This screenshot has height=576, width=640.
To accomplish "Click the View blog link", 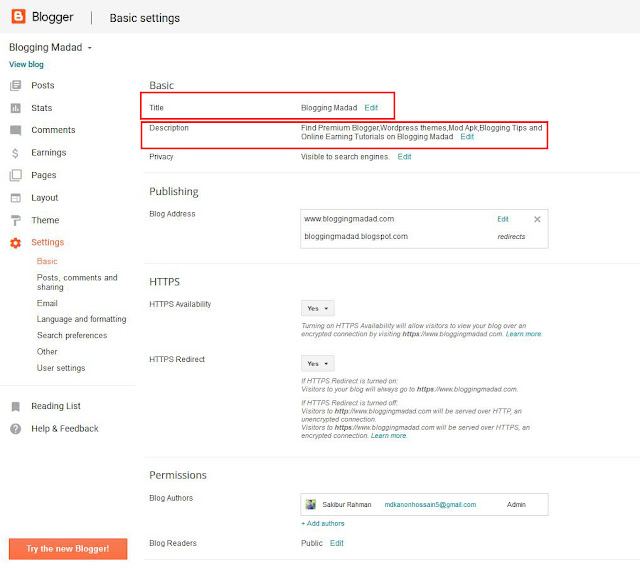I will (26, 64).
